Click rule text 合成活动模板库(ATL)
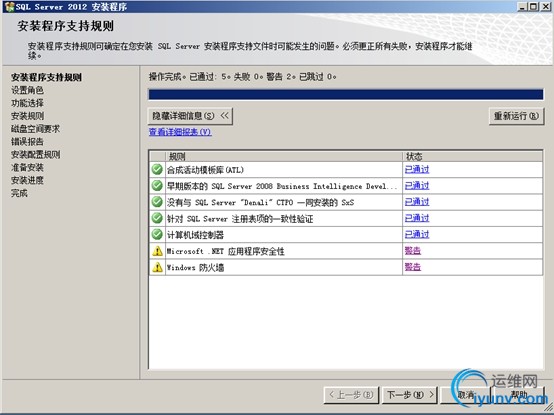 coord(205,170)
